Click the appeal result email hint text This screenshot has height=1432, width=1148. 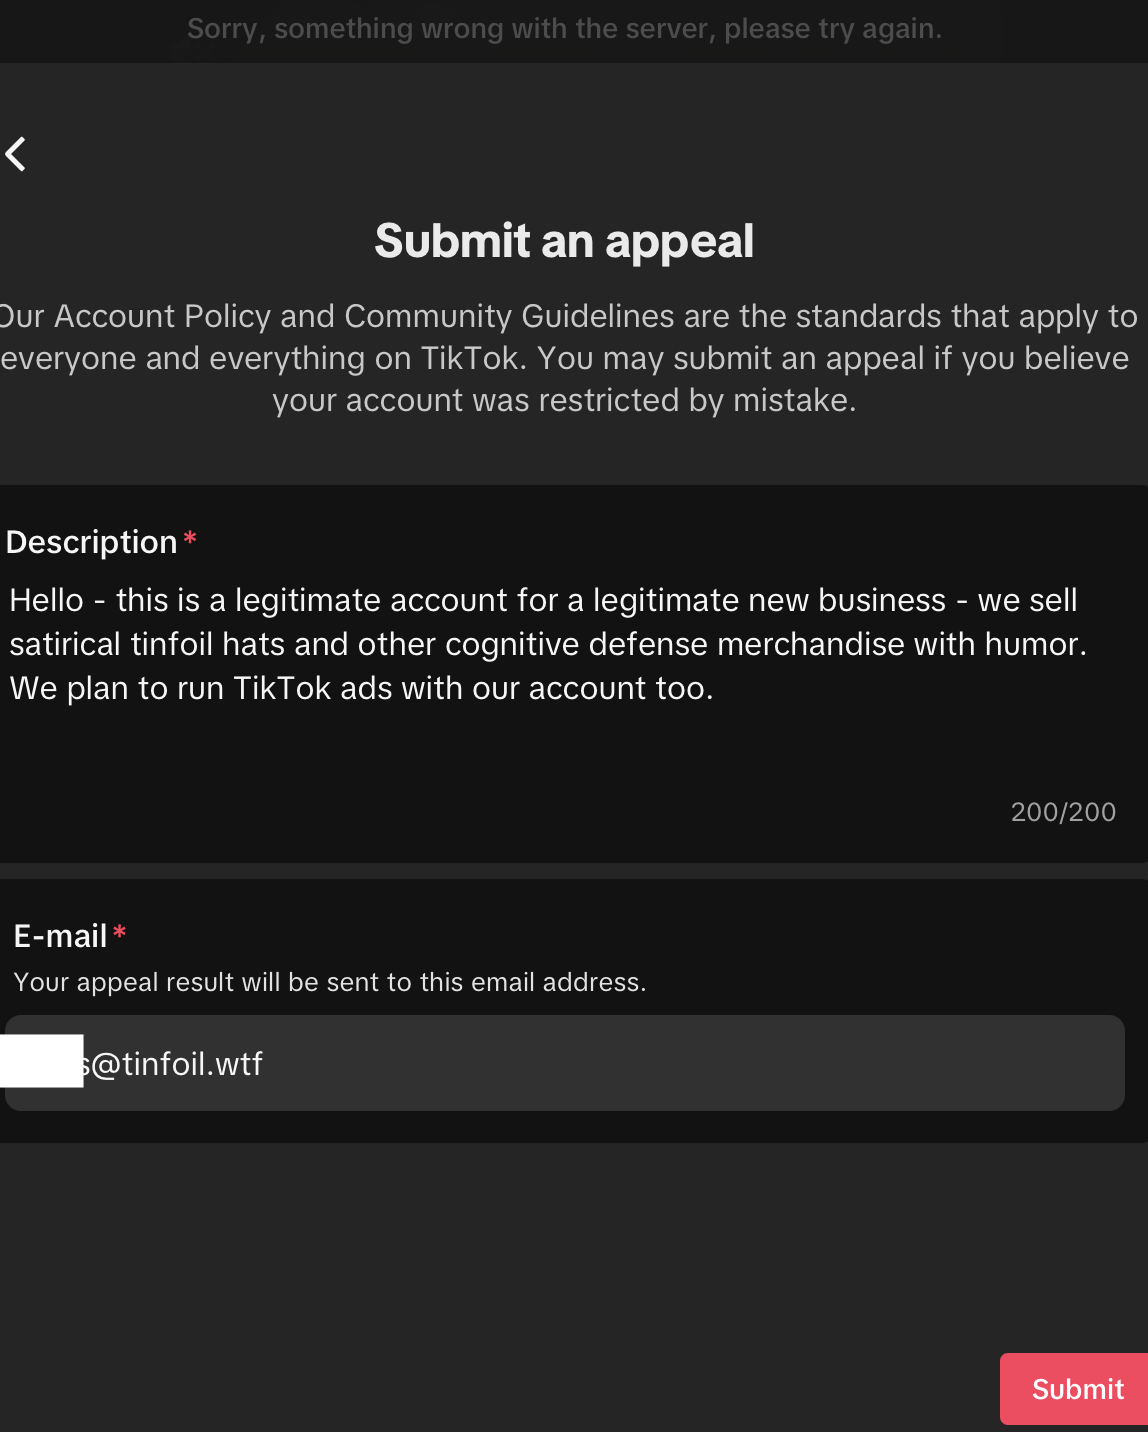point(330,982)
